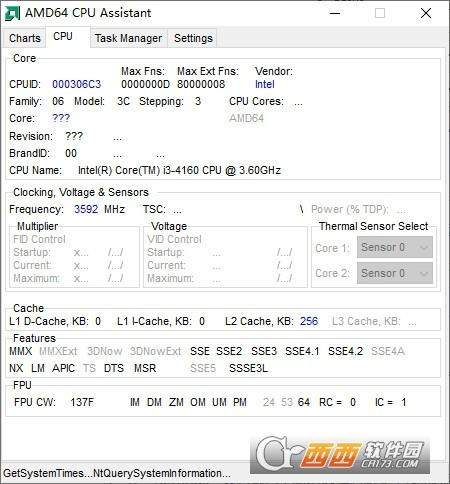Click the GetSystemTimes status bar text
This screenshot has width=450, height=484.
tap(117, 473)
